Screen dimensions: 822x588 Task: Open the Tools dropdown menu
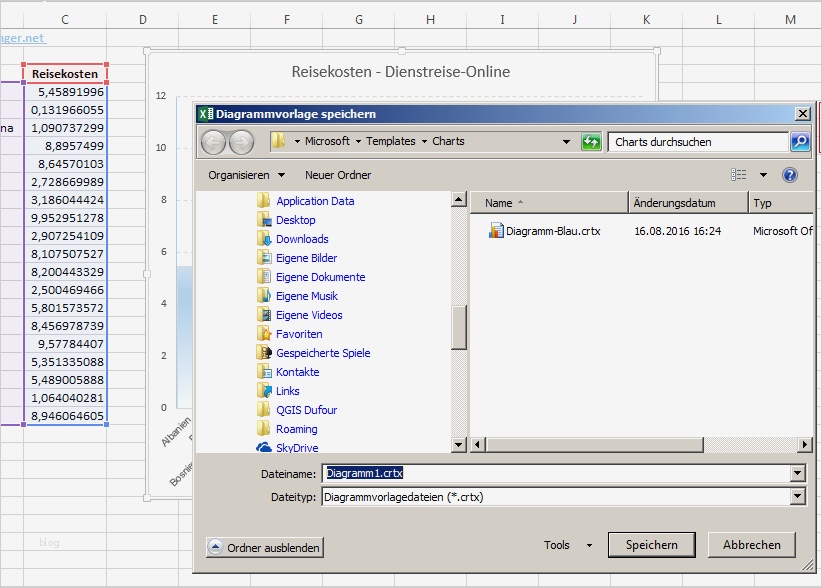point(567,545)
